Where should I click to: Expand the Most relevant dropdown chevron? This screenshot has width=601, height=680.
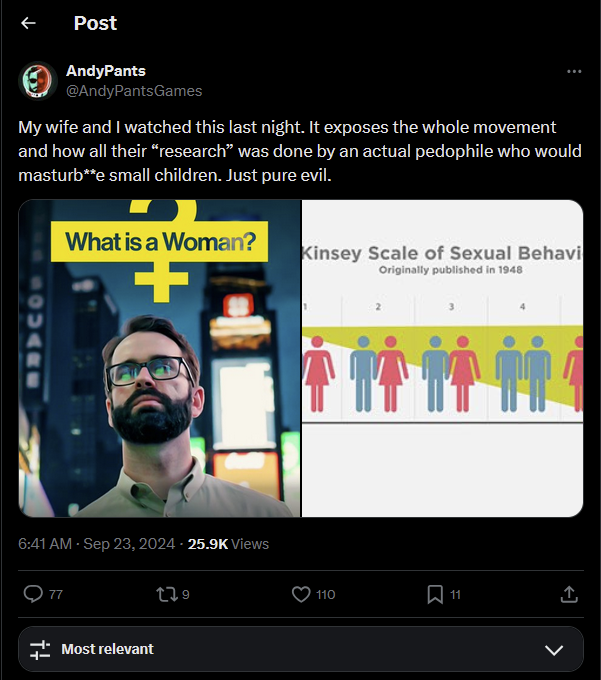(x=554, y=650)
